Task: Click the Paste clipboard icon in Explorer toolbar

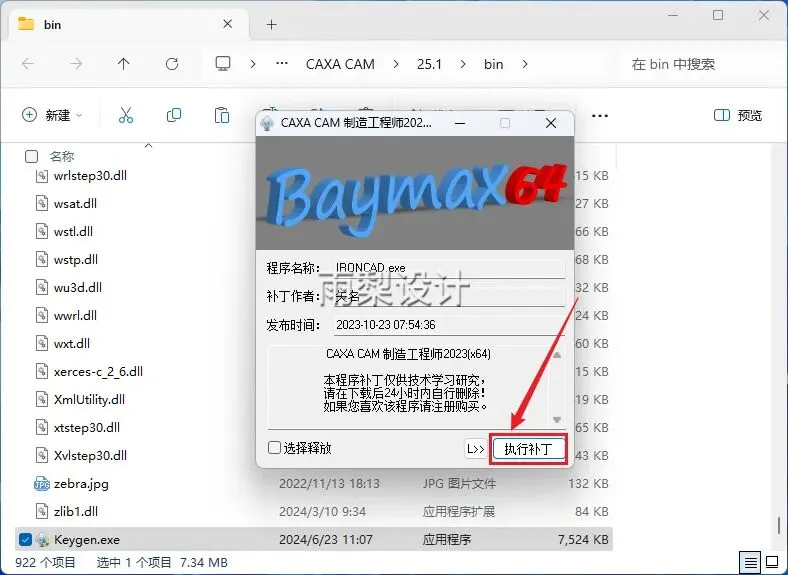Action: [222, 115]
